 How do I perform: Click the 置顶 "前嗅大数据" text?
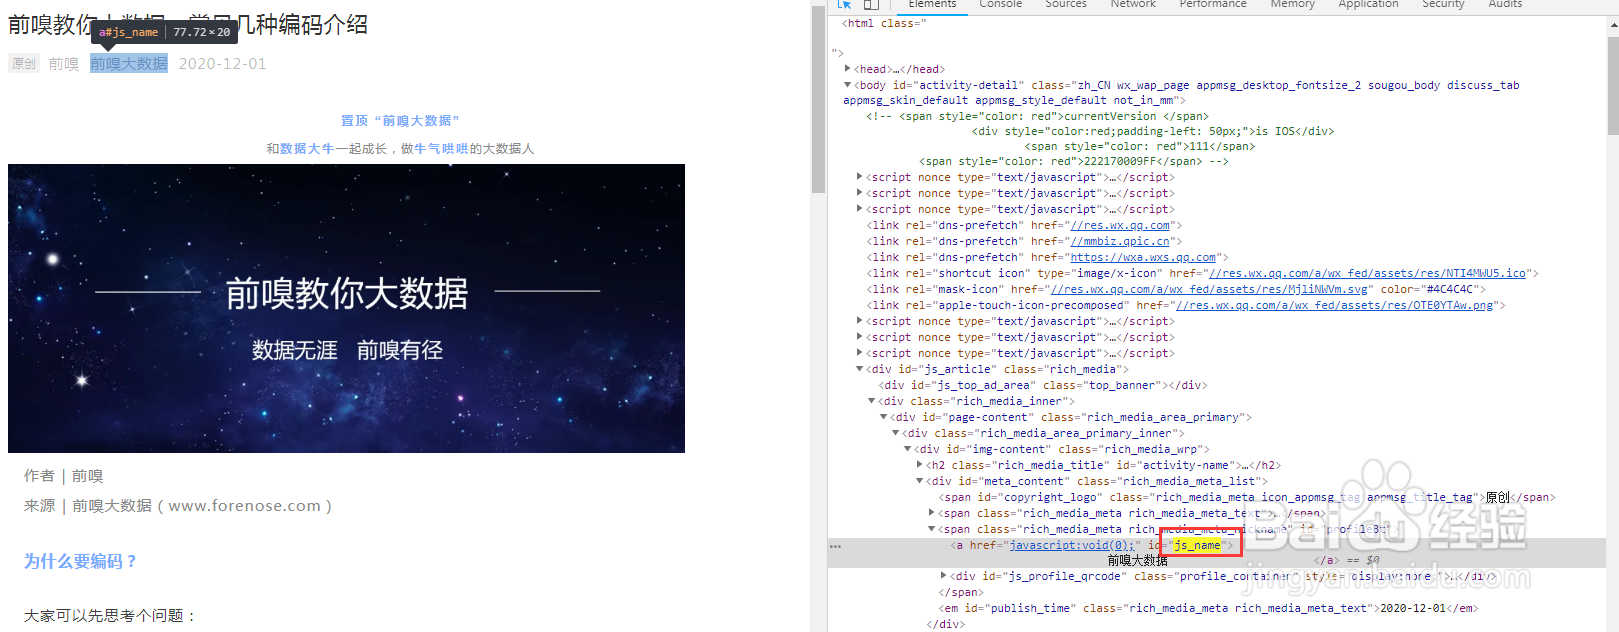400,120
